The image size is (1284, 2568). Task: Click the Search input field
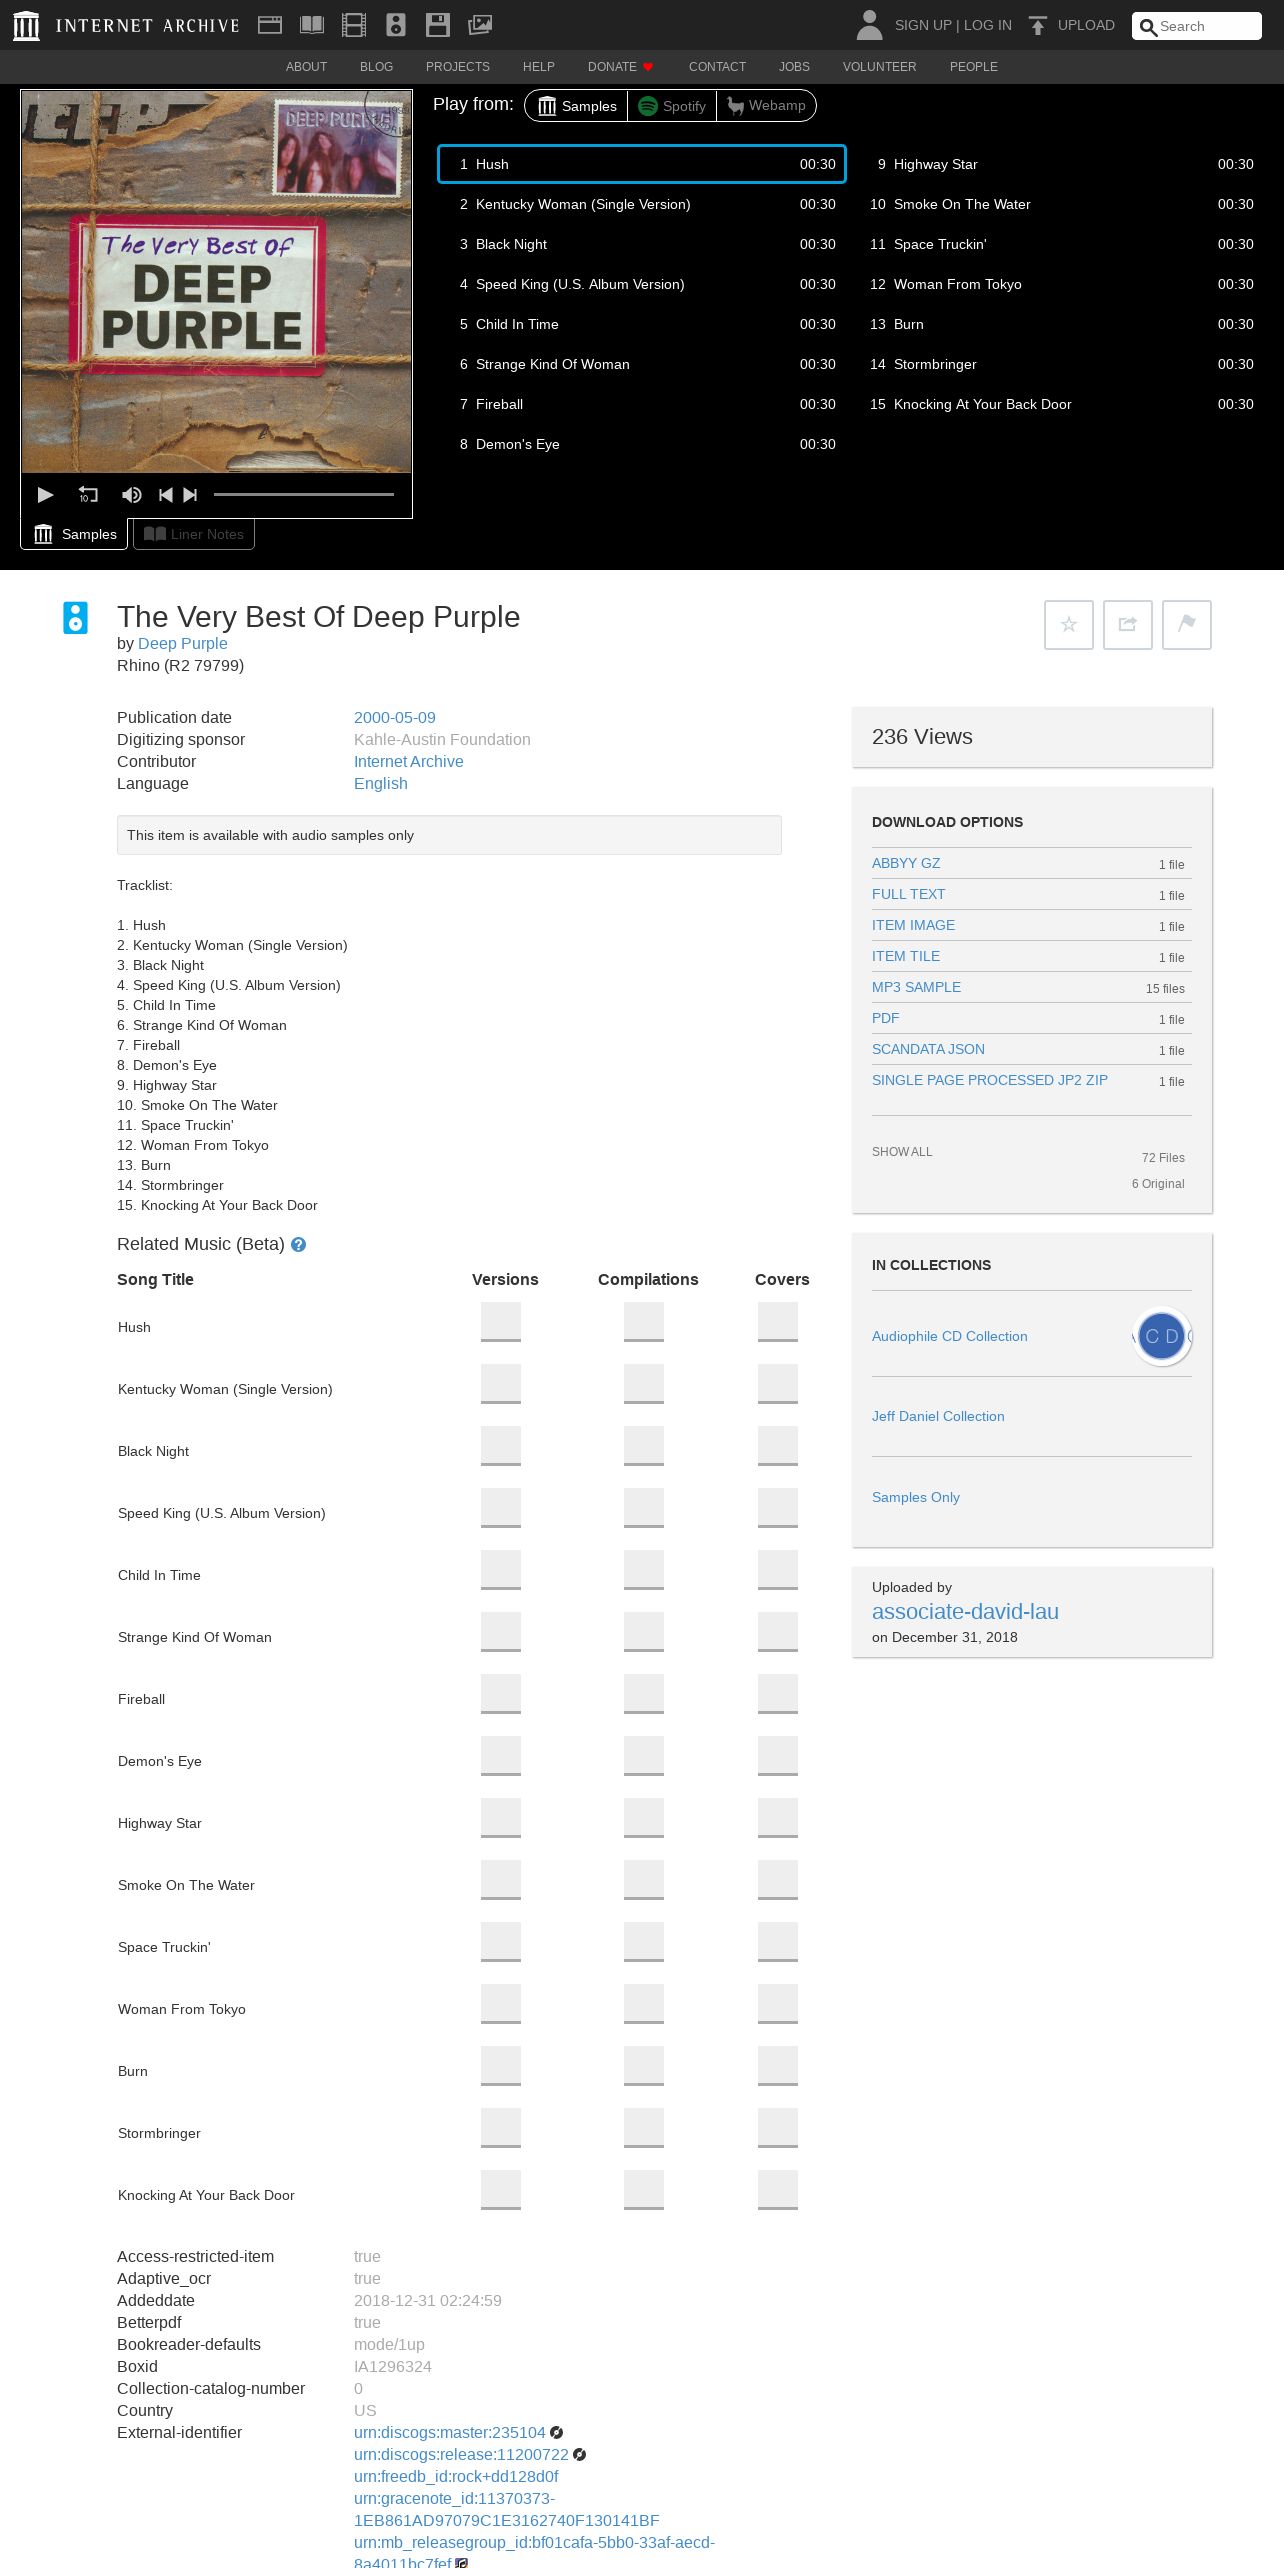click(1197, 26)
